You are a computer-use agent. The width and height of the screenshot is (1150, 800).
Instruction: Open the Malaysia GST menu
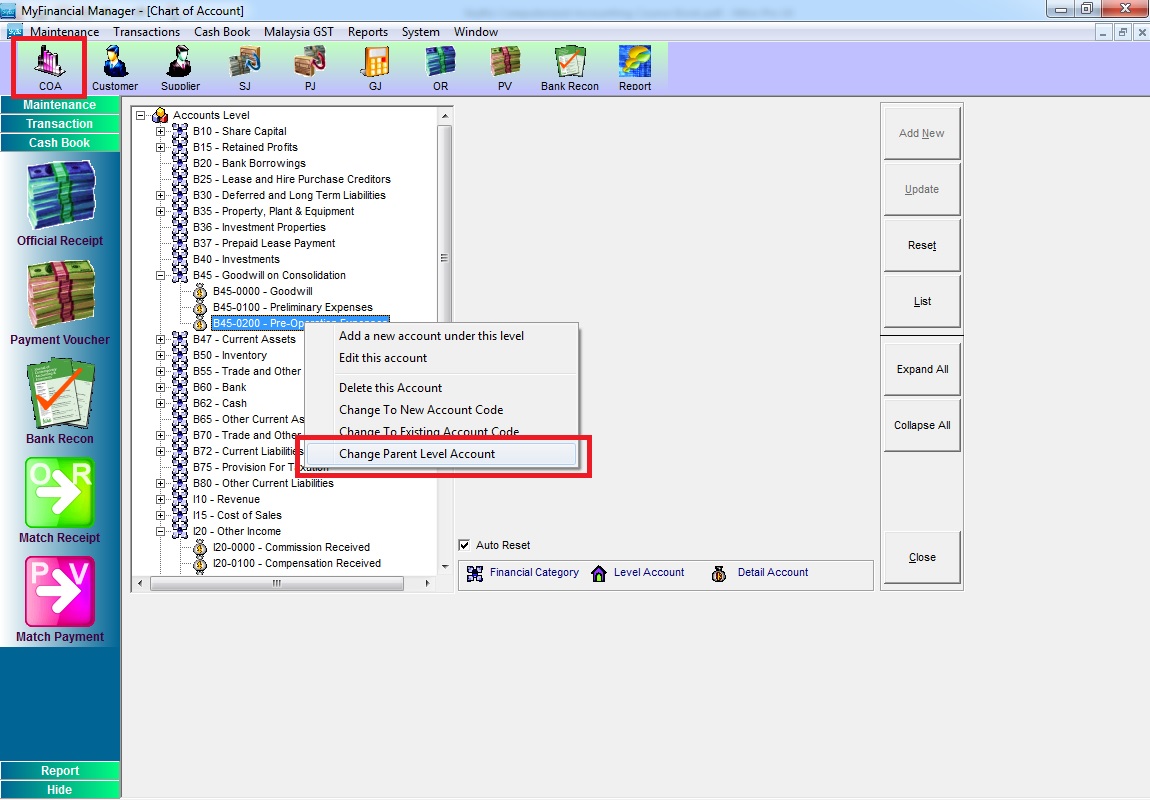pyautogui.click(x=299, y=32)
